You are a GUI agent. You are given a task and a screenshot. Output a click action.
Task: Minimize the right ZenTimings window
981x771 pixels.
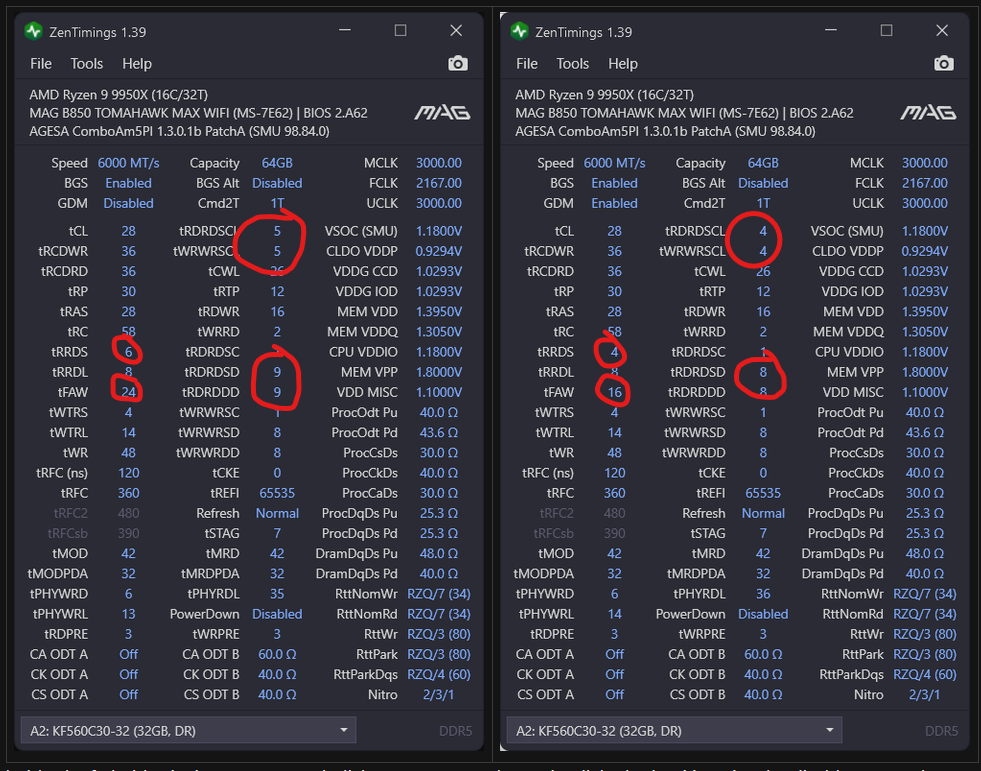click(831, 30)
